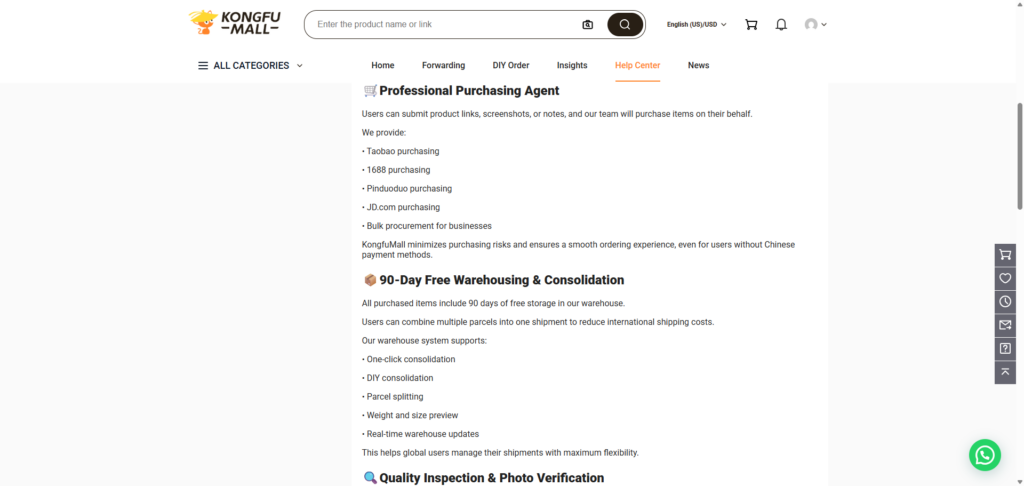
Task: Navigate to DIY Order page
Action: point(511,66)
